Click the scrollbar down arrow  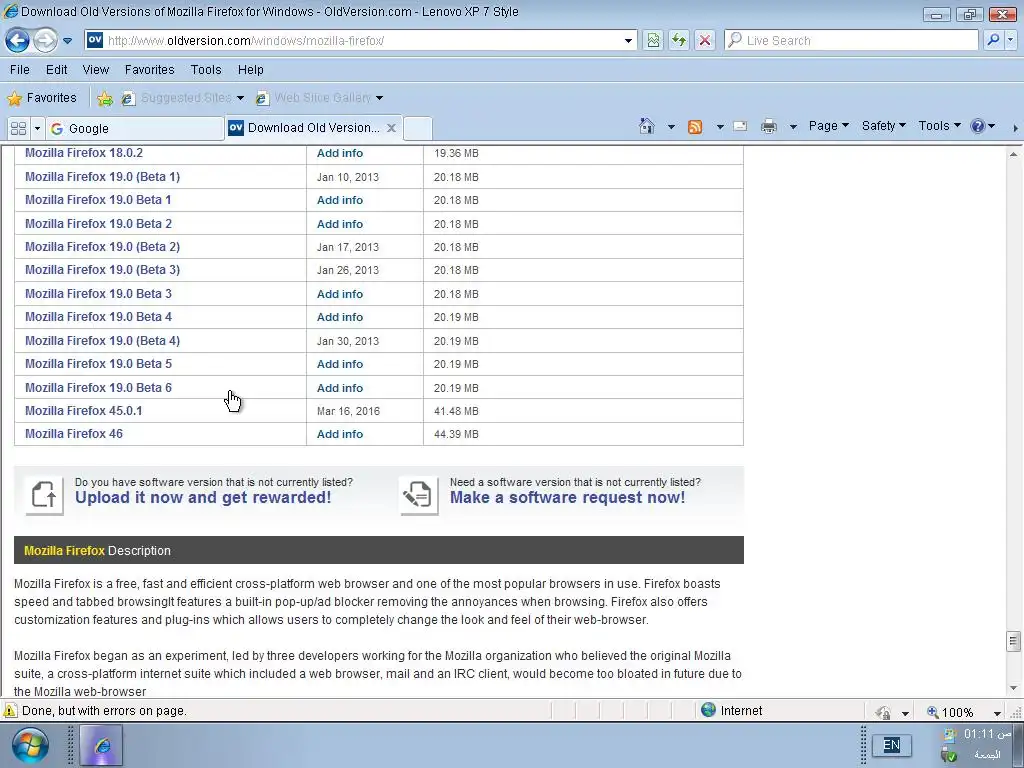tap(1013, 688)
